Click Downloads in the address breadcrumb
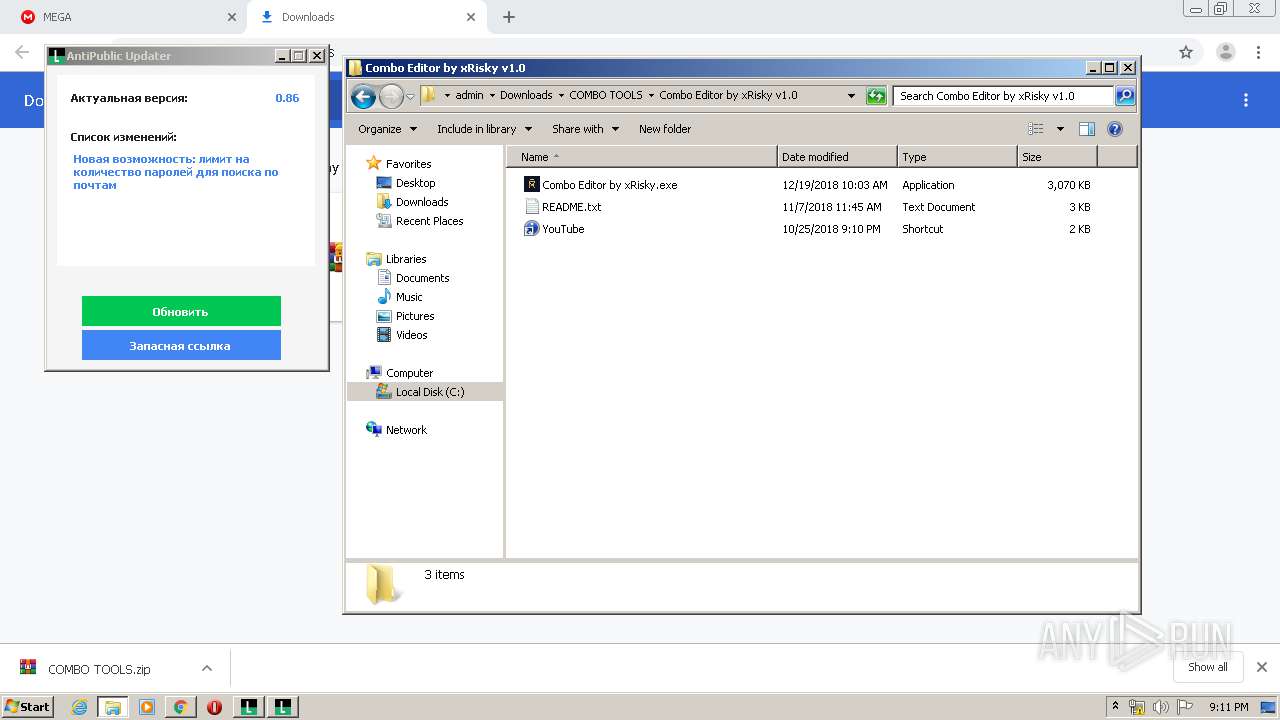The width and height of the screenshot is (1280, 720). coord(526,96)
